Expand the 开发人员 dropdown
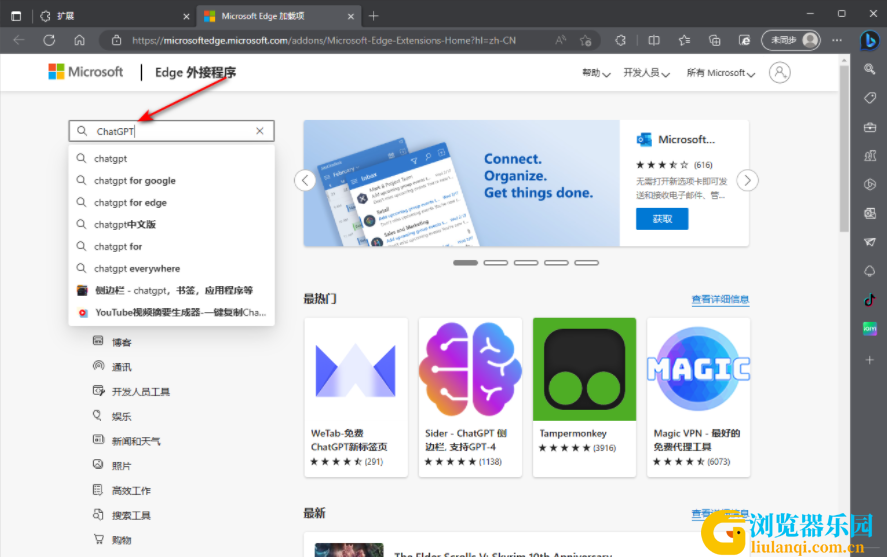 [x=646, y=73]
